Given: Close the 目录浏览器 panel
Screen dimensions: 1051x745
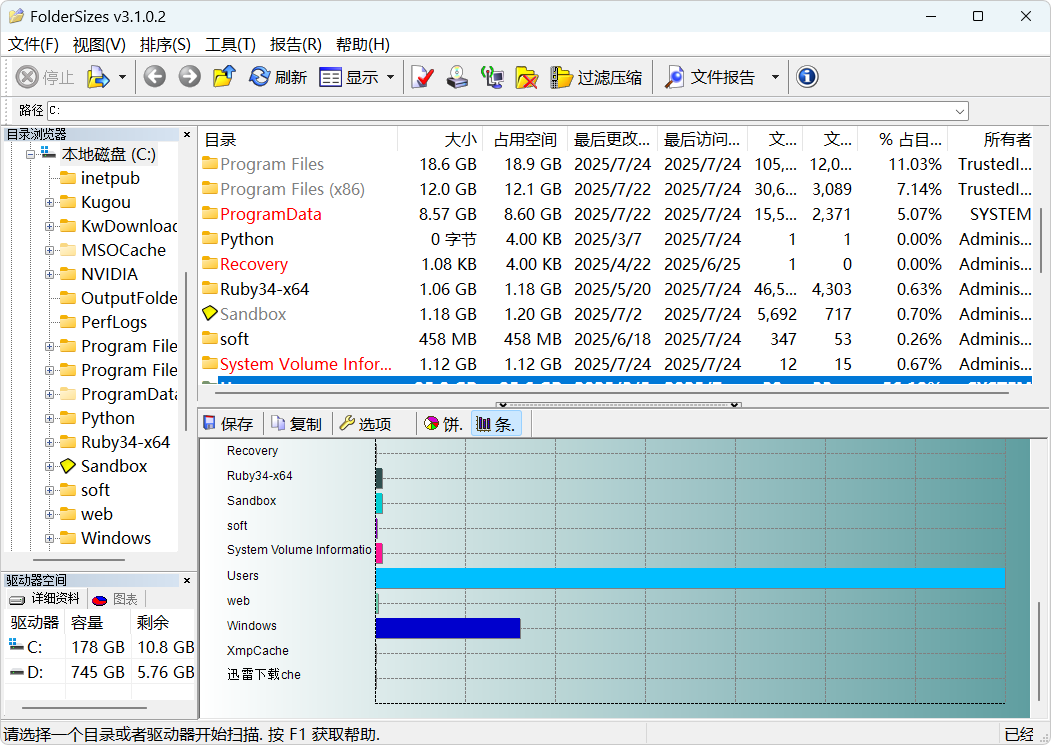Looking at the screenshot, I should point(187,135).
